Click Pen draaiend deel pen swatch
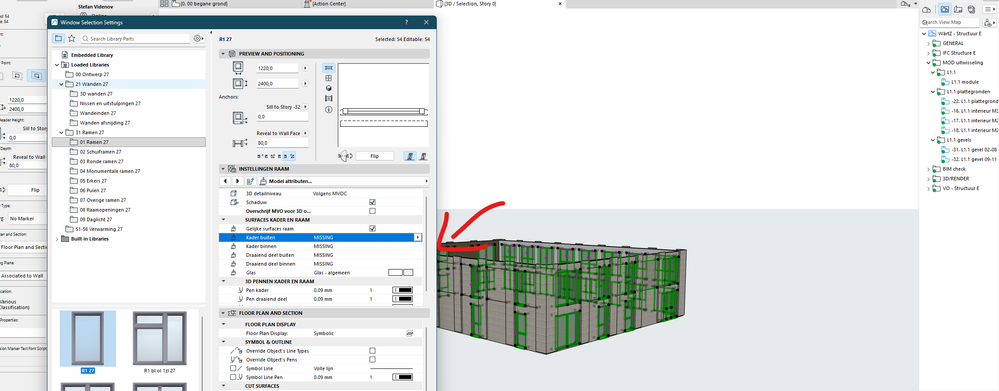 pyautogui.click(x=403, y=299)
